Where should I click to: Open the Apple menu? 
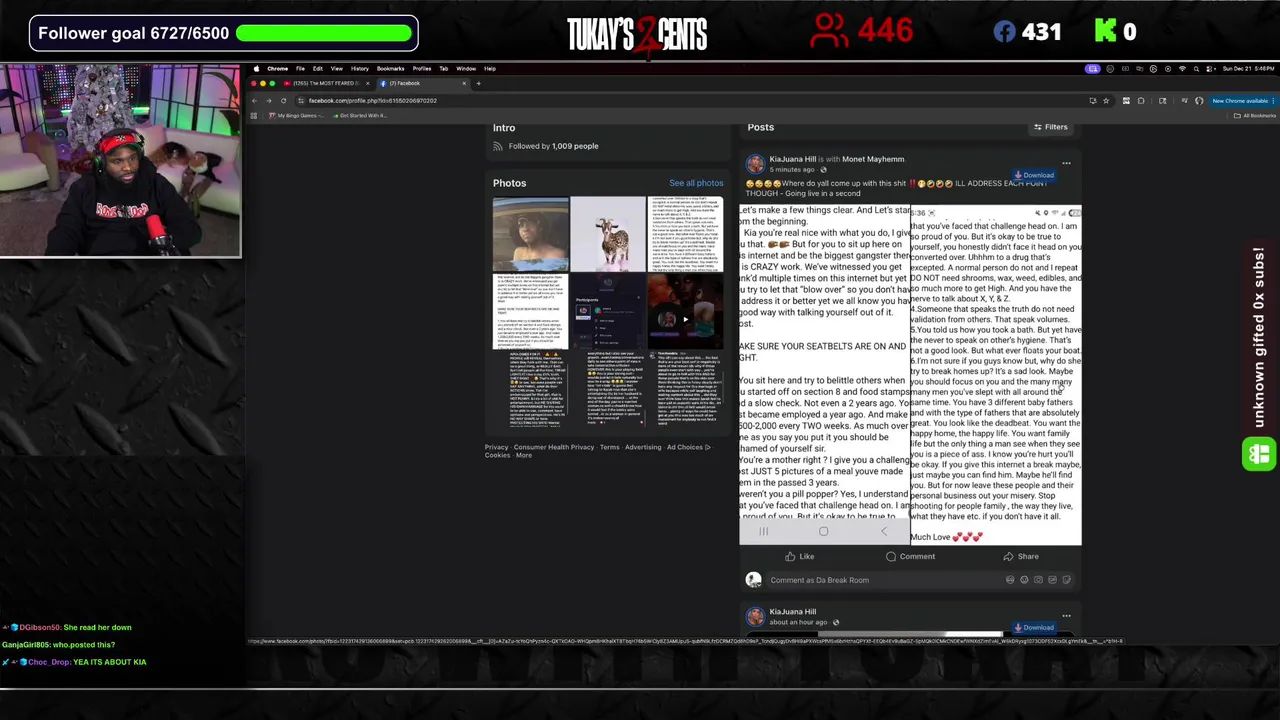[256, 69]
